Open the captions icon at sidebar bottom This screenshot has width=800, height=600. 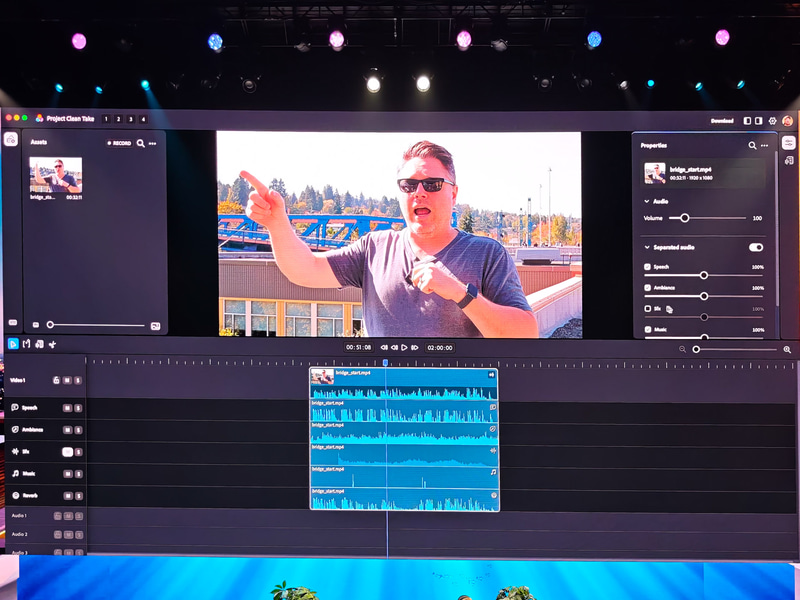click(x=13, y=322)
